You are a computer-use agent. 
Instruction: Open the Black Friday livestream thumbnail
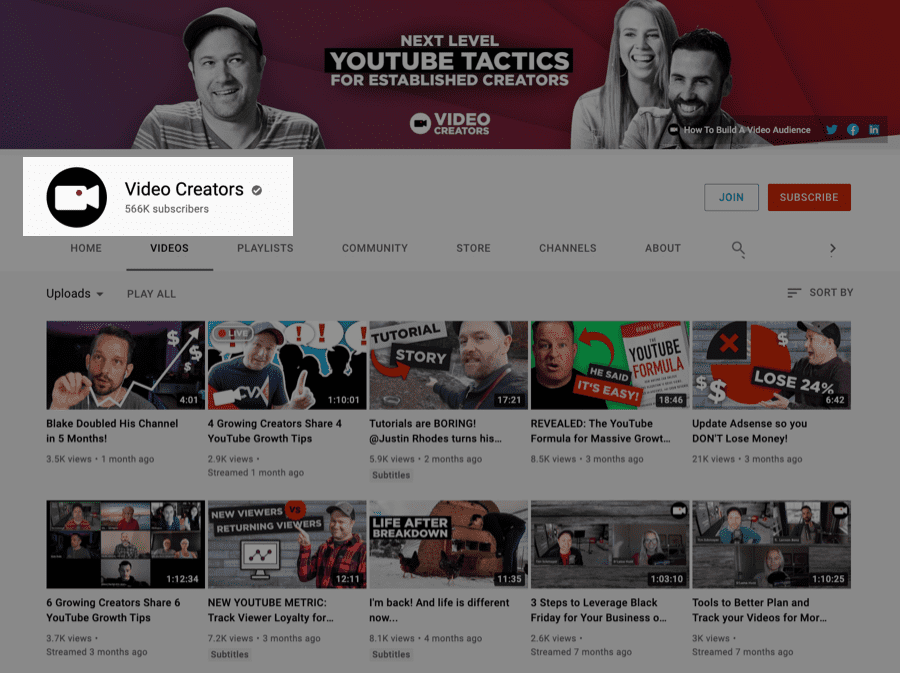[x=610, y=544]
